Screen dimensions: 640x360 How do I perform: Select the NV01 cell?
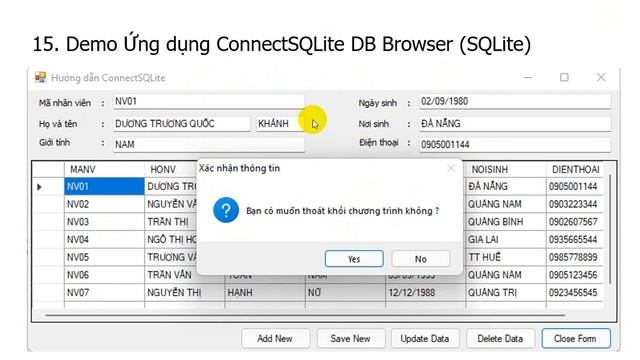click(104, 187)
